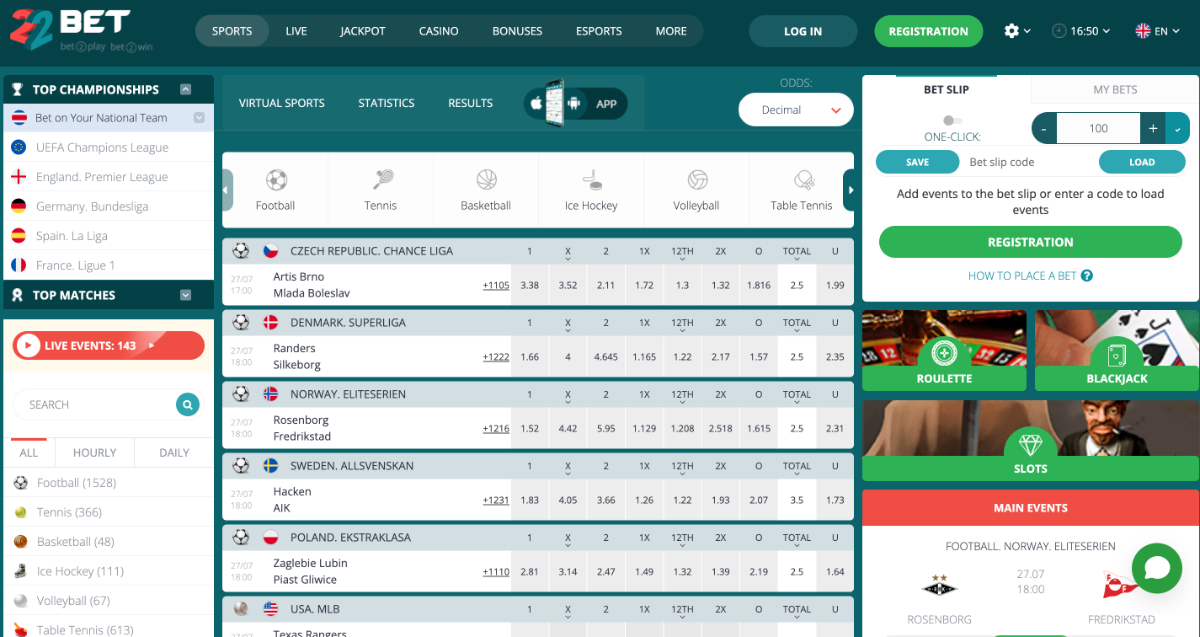Click the Load bet slip button

1142,162
